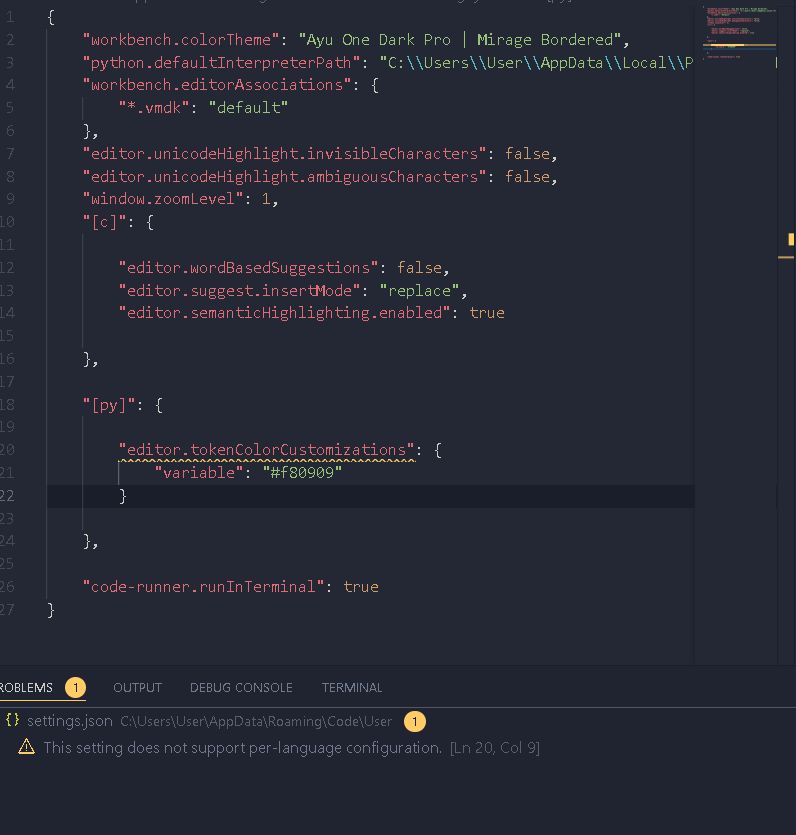This screenshot has width=796, height=835.
Task: Click the warning triangle icon in problems list
Action: (27, 747)
